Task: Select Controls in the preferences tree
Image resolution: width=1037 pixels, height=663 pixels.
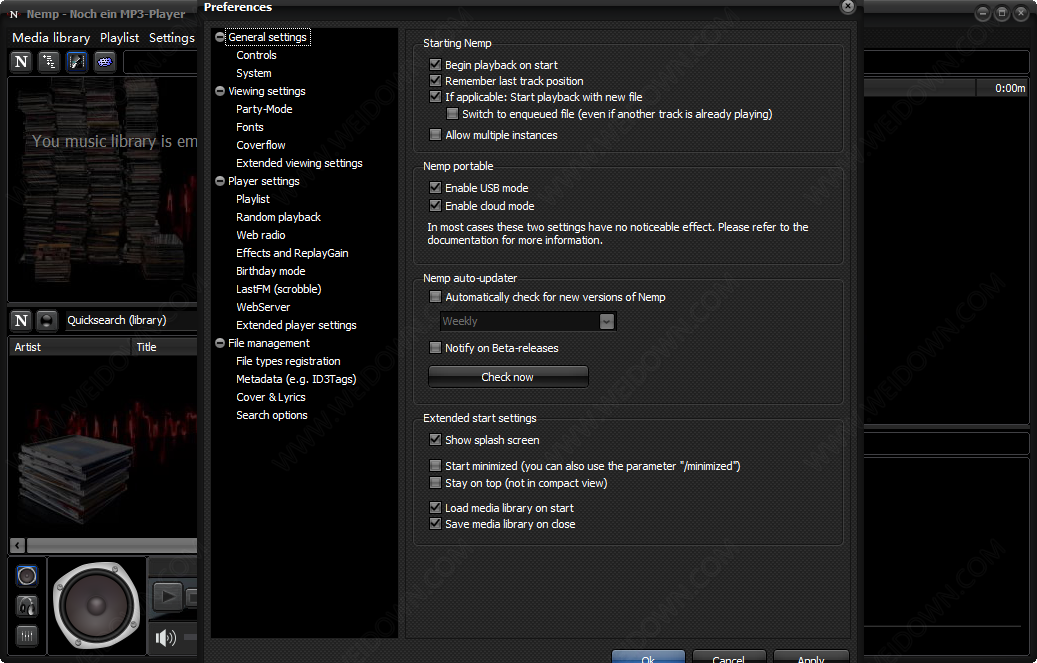Action: click(256, 56)
